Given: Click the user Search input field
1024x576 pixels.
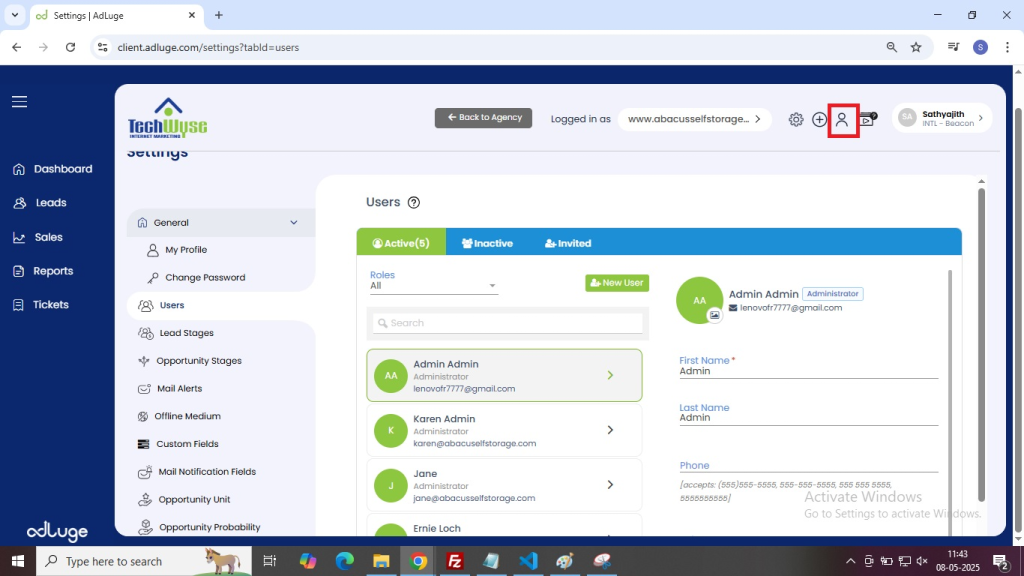Looking at the screenshot, I should coord(508,323).
